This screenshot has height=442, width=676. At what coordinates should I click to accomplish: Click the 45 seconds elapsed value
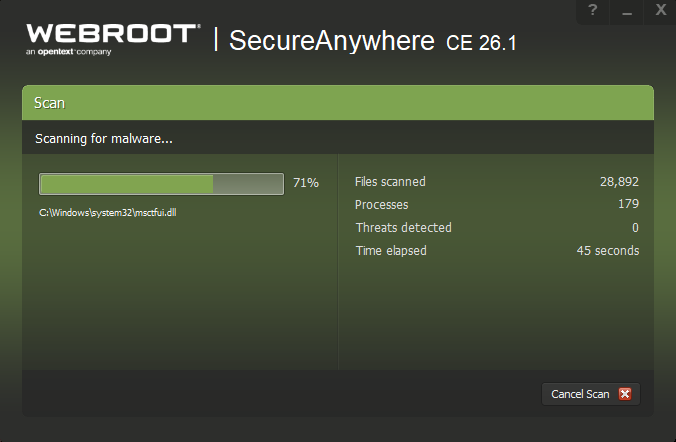[607, 251]
